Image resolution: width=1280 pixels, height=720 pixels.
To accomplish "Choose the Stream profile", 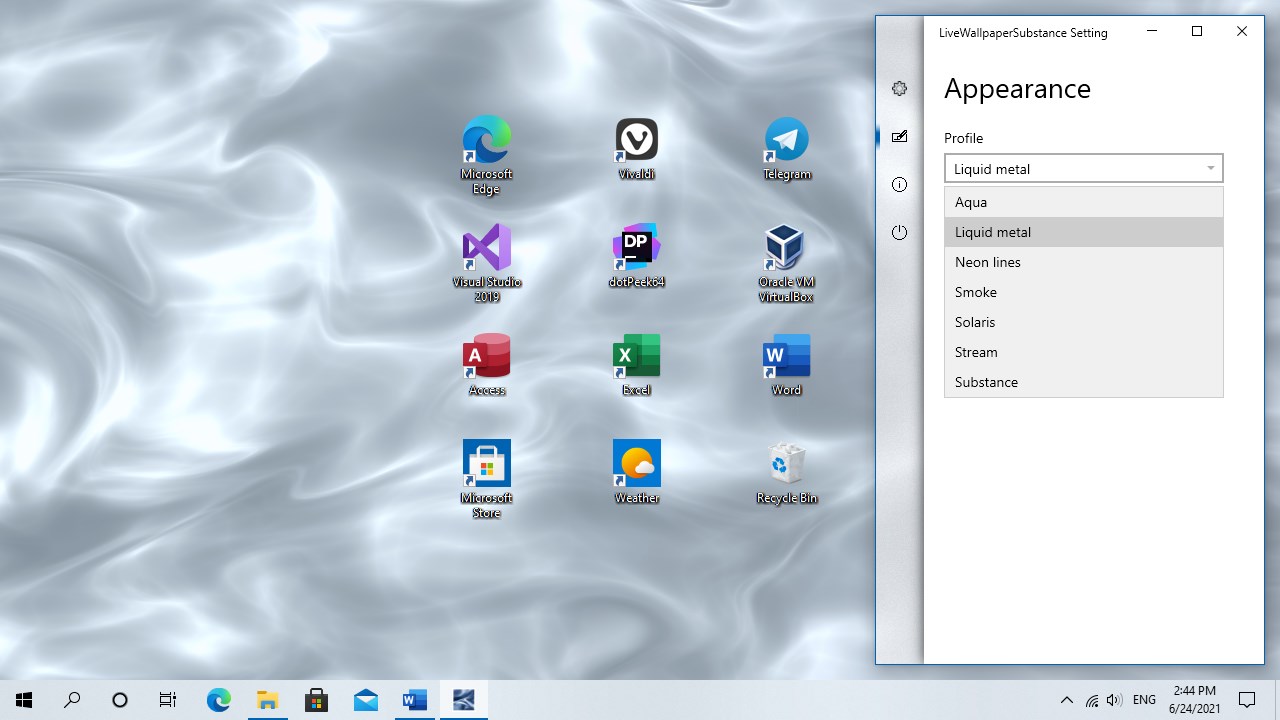I will pos(1083,352).
